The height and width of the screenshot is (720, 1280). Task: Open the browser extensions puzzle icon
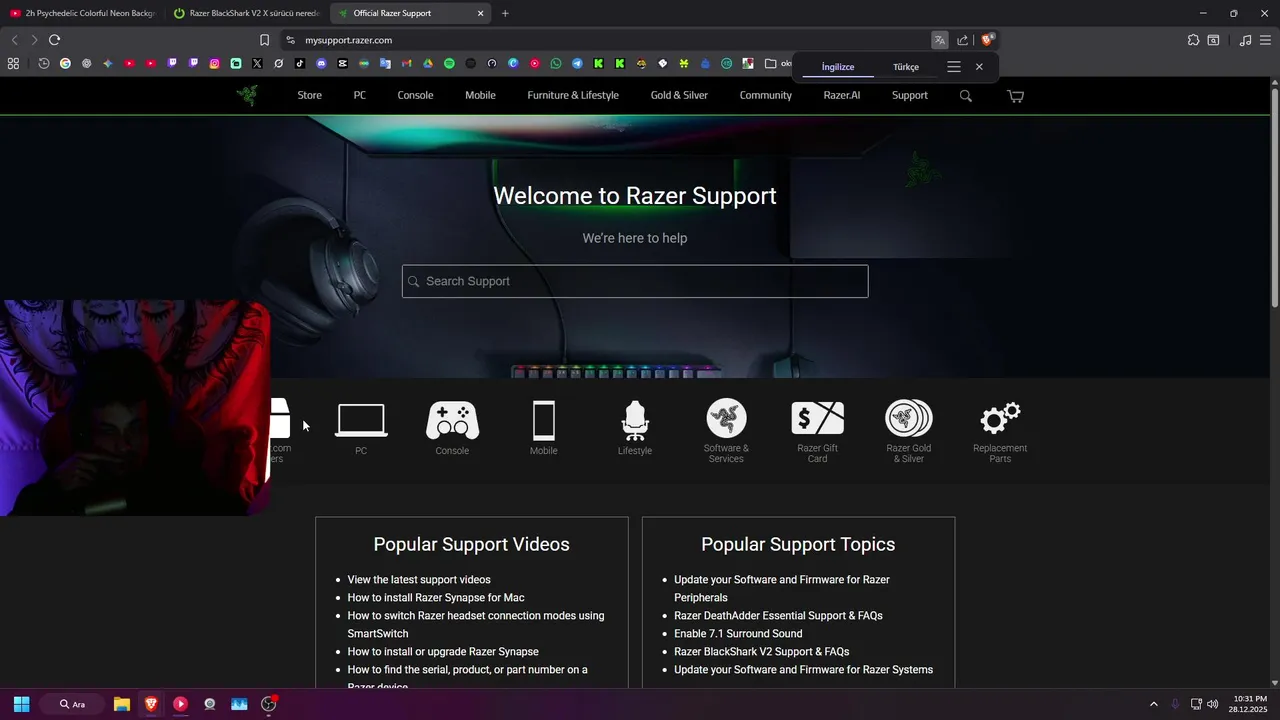click(1193, 40)
